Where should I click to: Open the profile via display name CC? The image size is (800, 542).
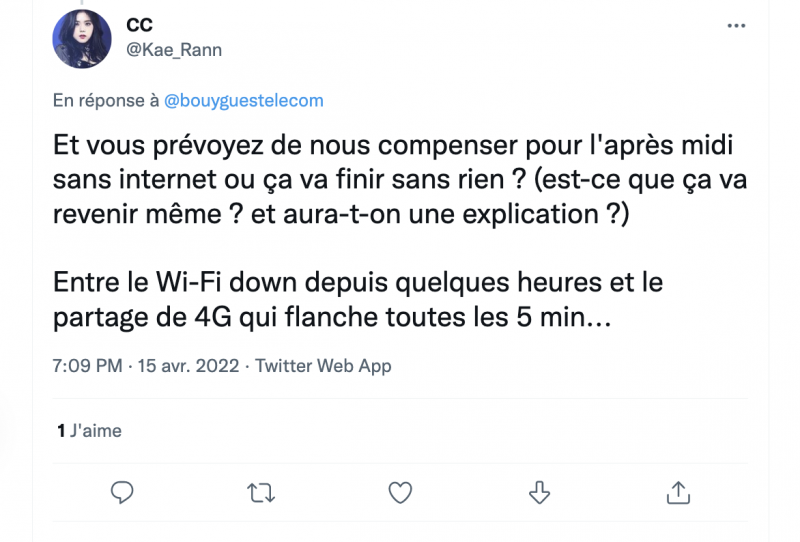[140, 25]
